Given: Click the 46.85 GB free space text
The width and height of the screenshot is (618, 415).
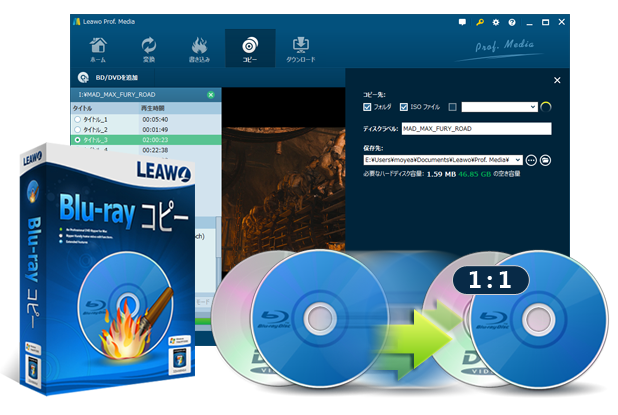Looking at the screenshot, I should click(475, 174).
